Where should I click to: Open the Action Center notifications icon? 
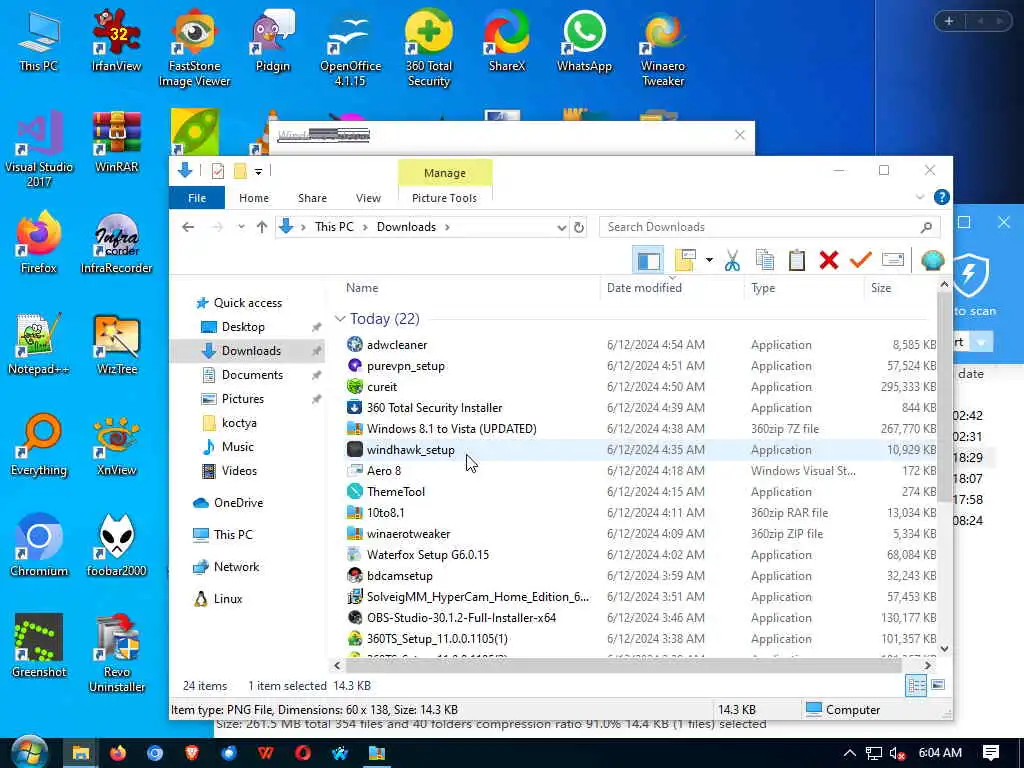(x=990, y=753)
